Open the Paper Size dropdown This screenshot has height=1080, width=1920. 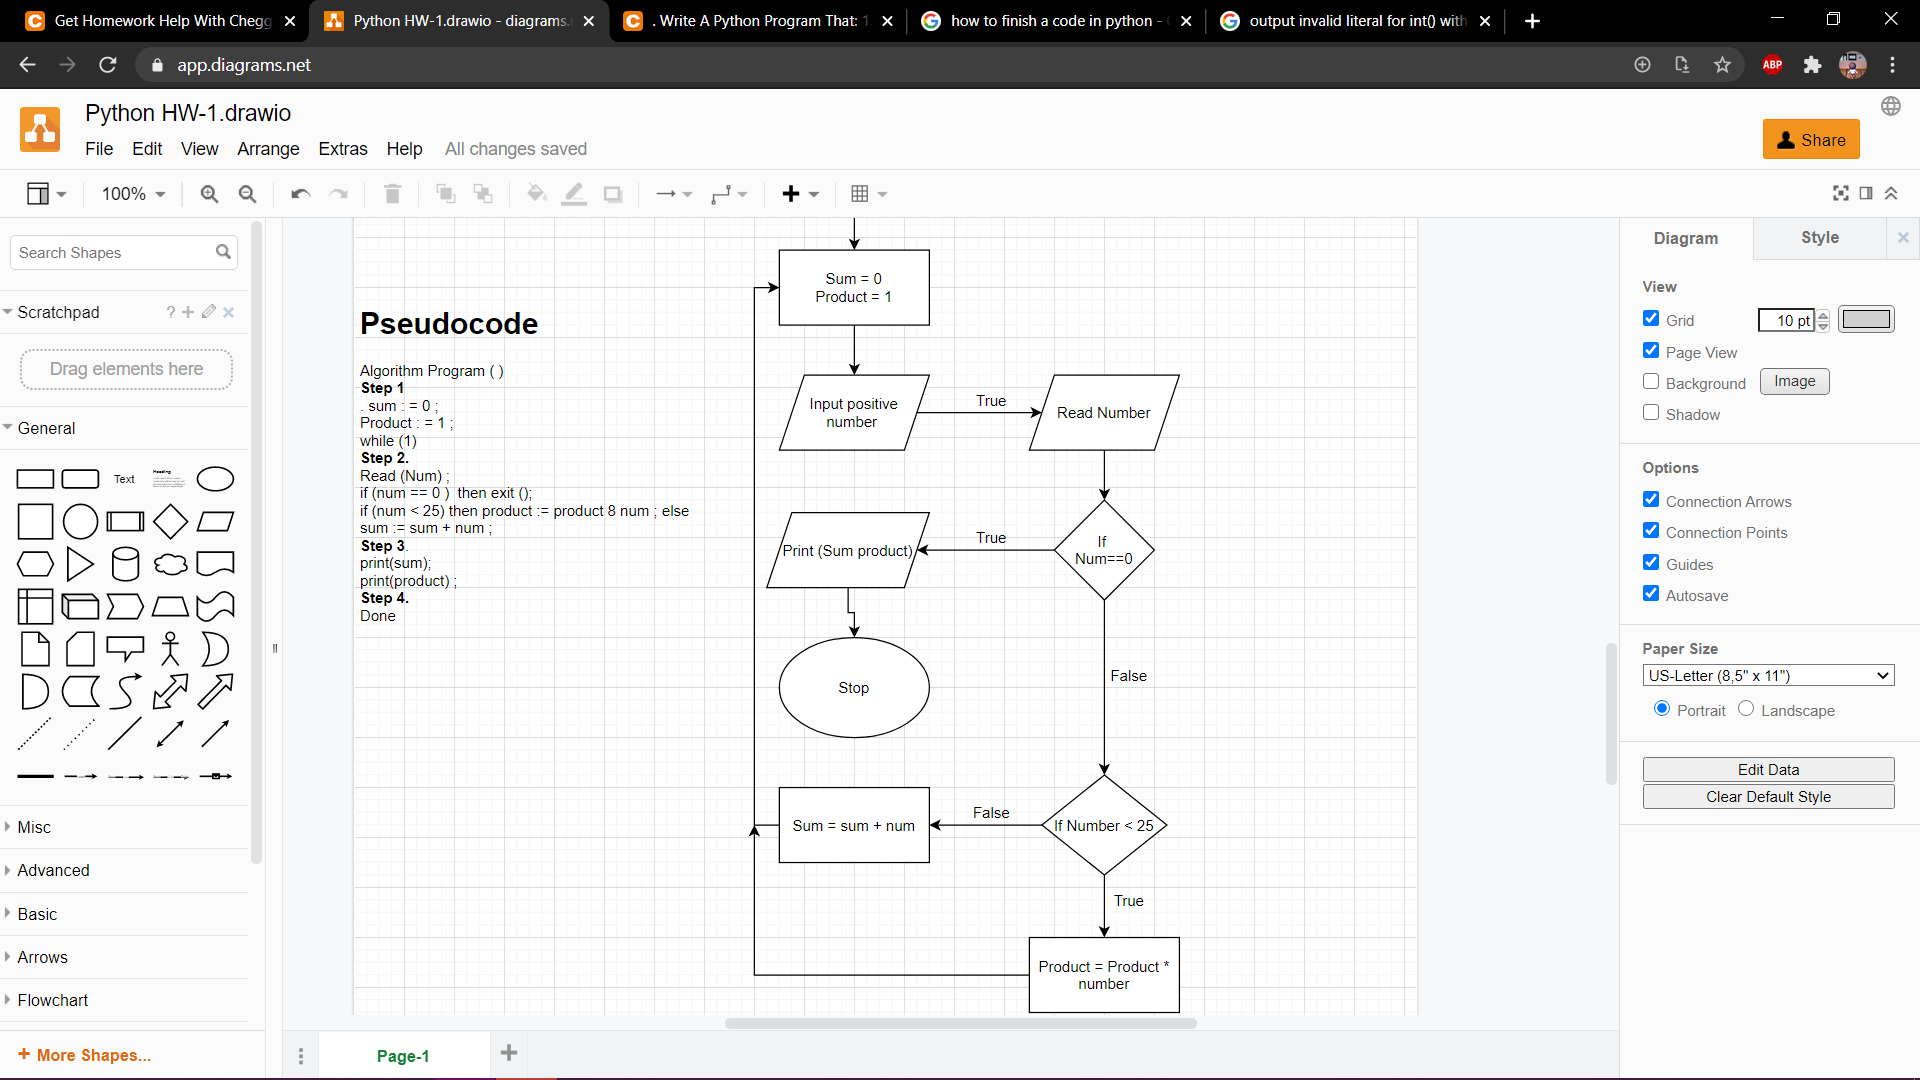(x=1767, y=675)
